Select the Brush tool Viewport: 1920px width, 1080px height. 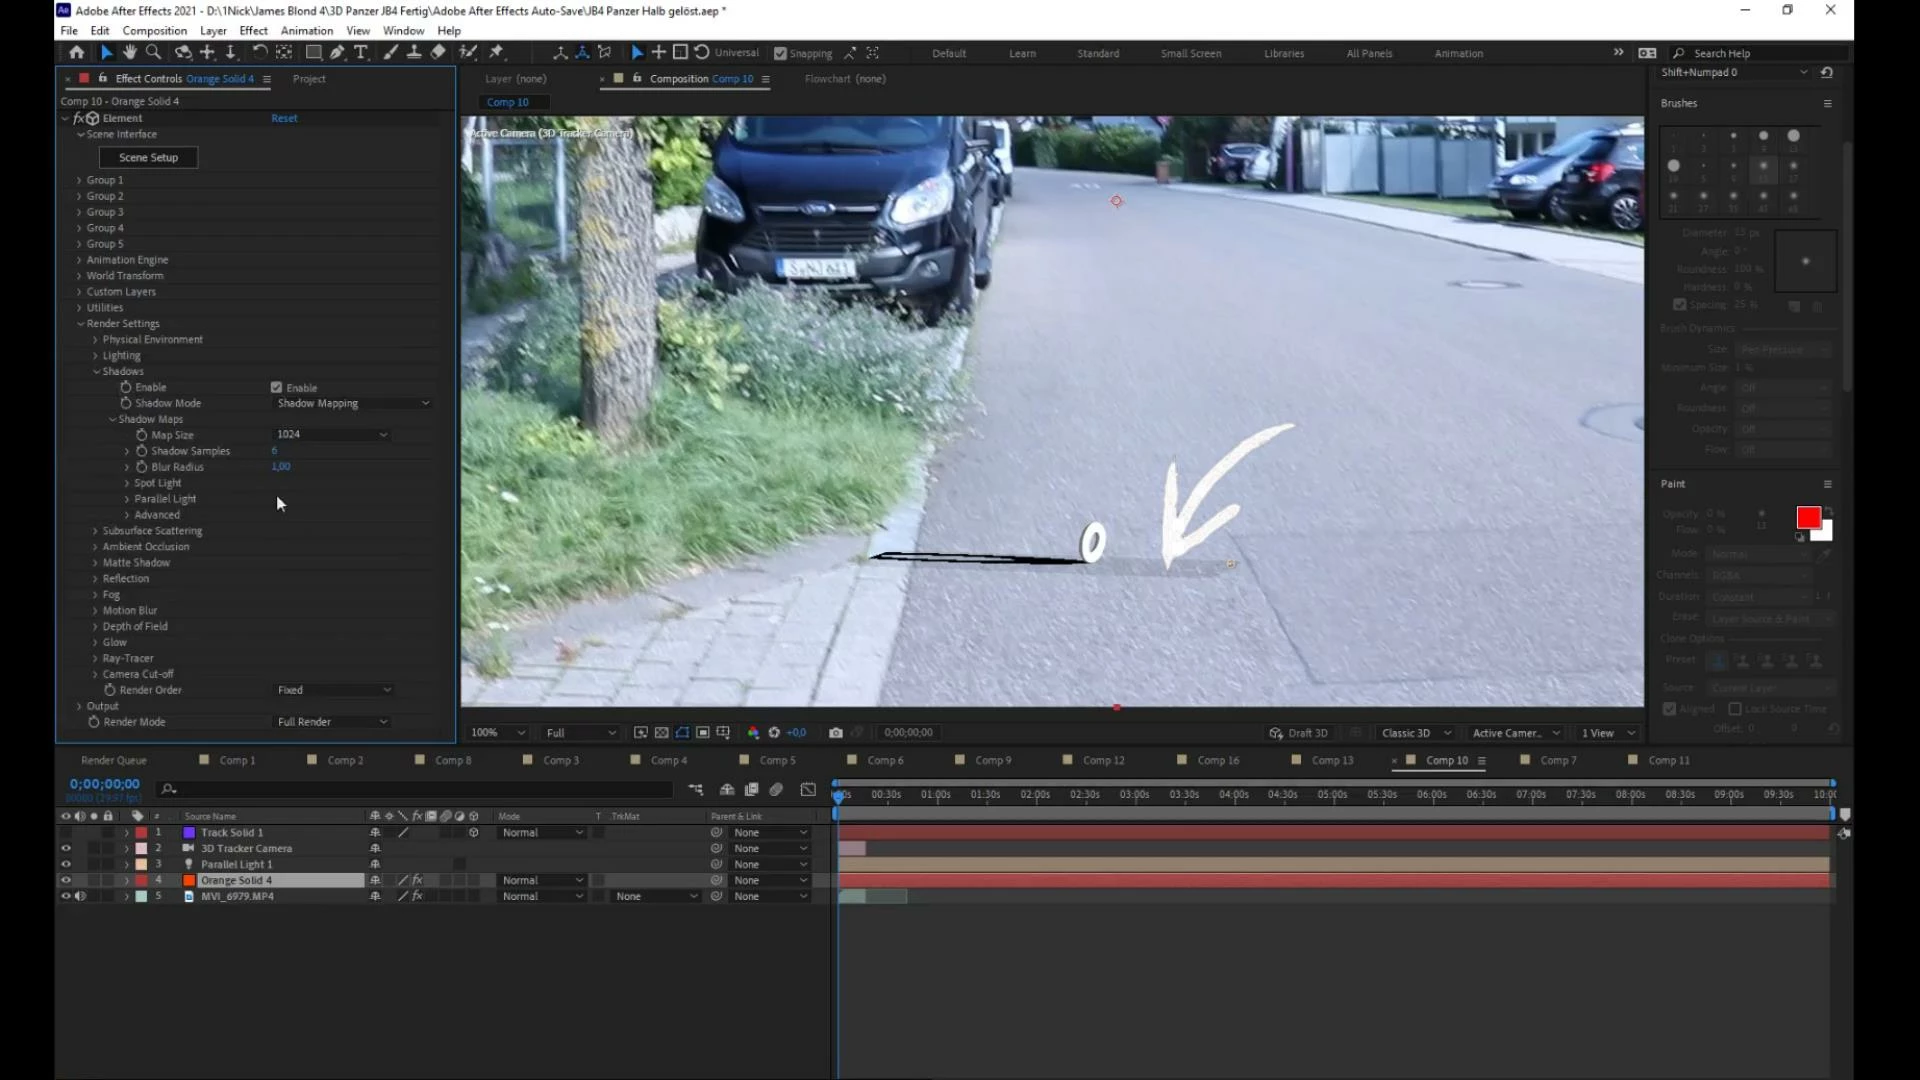tap(390, 52)
